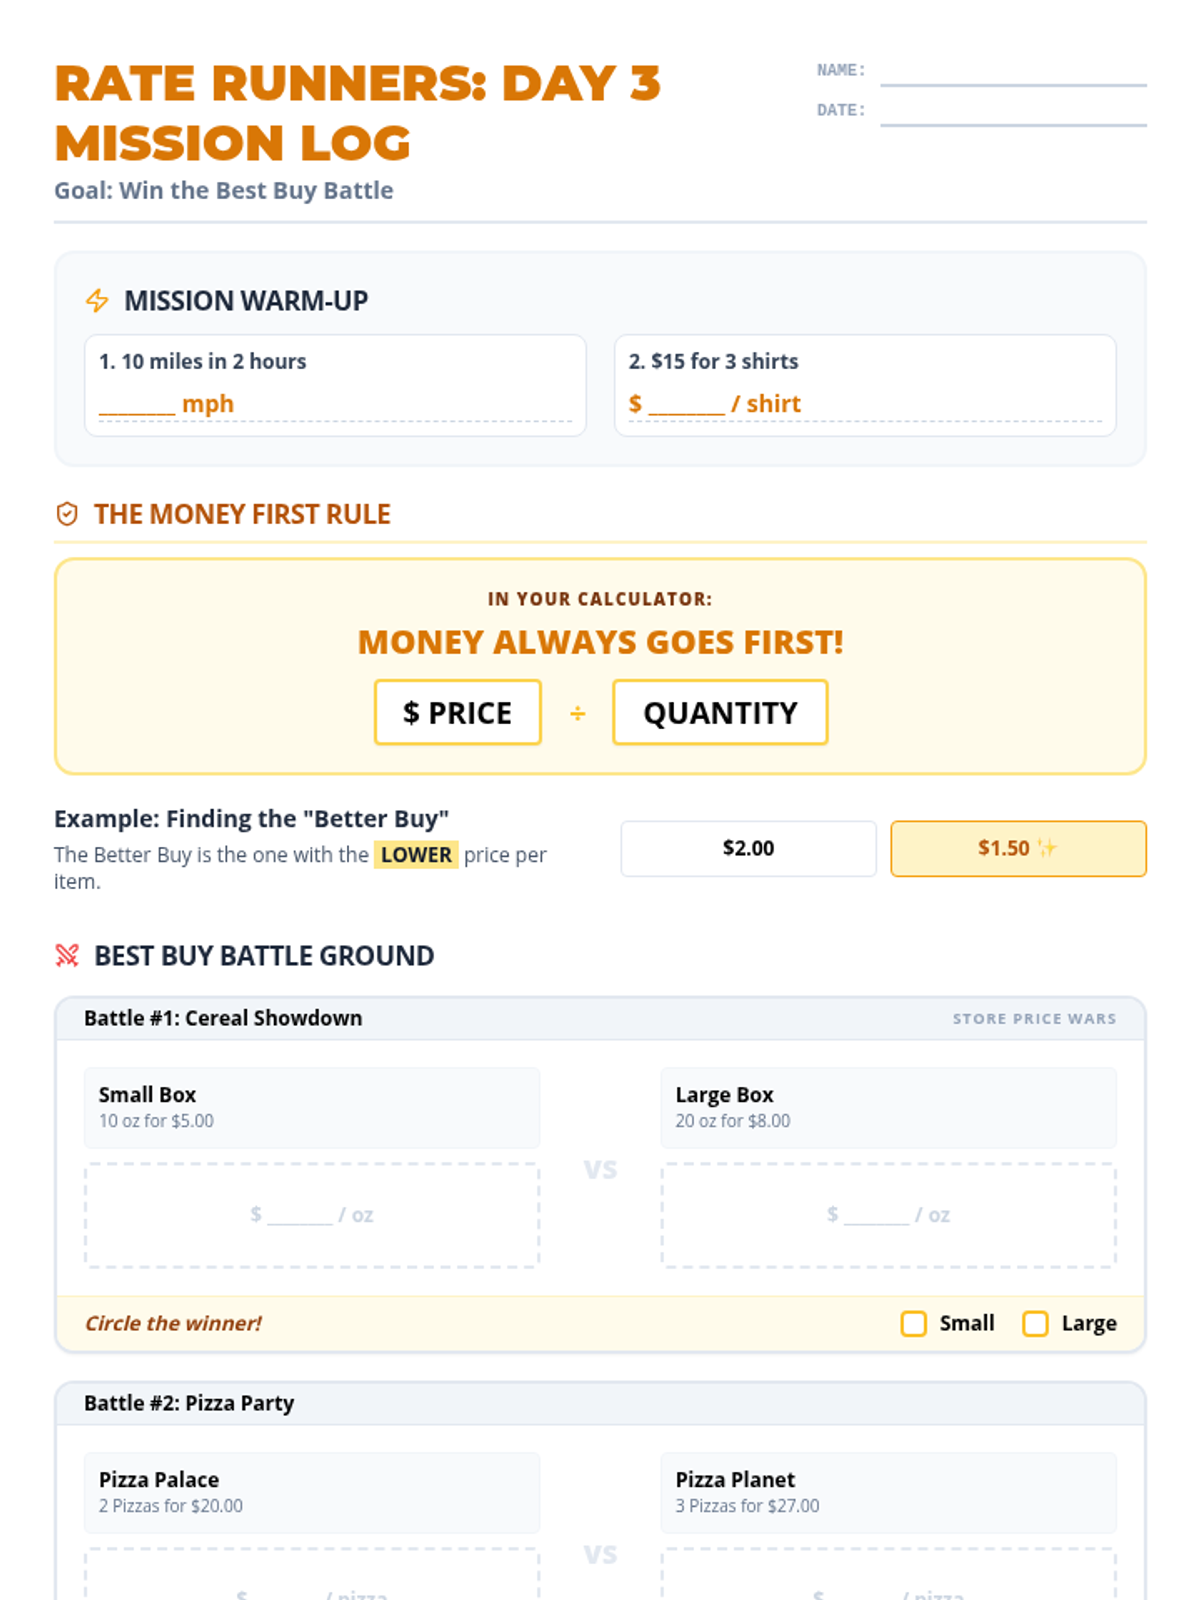Click the shield icon beside Money First Rule
Image resolution: width=1200 pixels, height=1600 pixels.
click(67, 514)
